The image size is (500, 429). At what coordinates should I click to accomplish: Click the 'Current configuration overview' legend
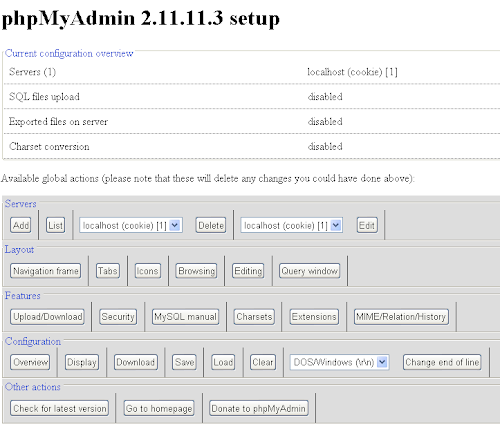pos(69,53)
